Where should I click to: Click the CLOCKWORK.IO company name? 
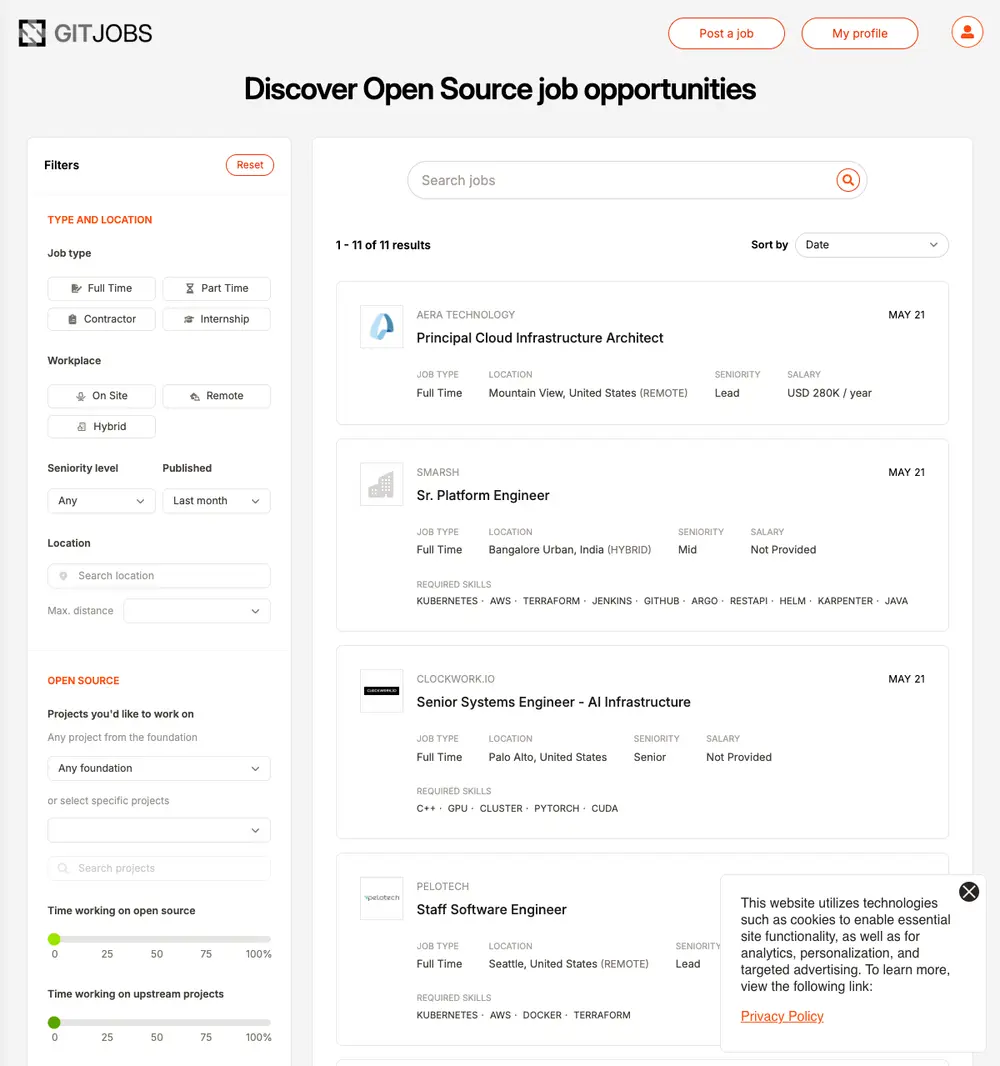coord(455,679)
